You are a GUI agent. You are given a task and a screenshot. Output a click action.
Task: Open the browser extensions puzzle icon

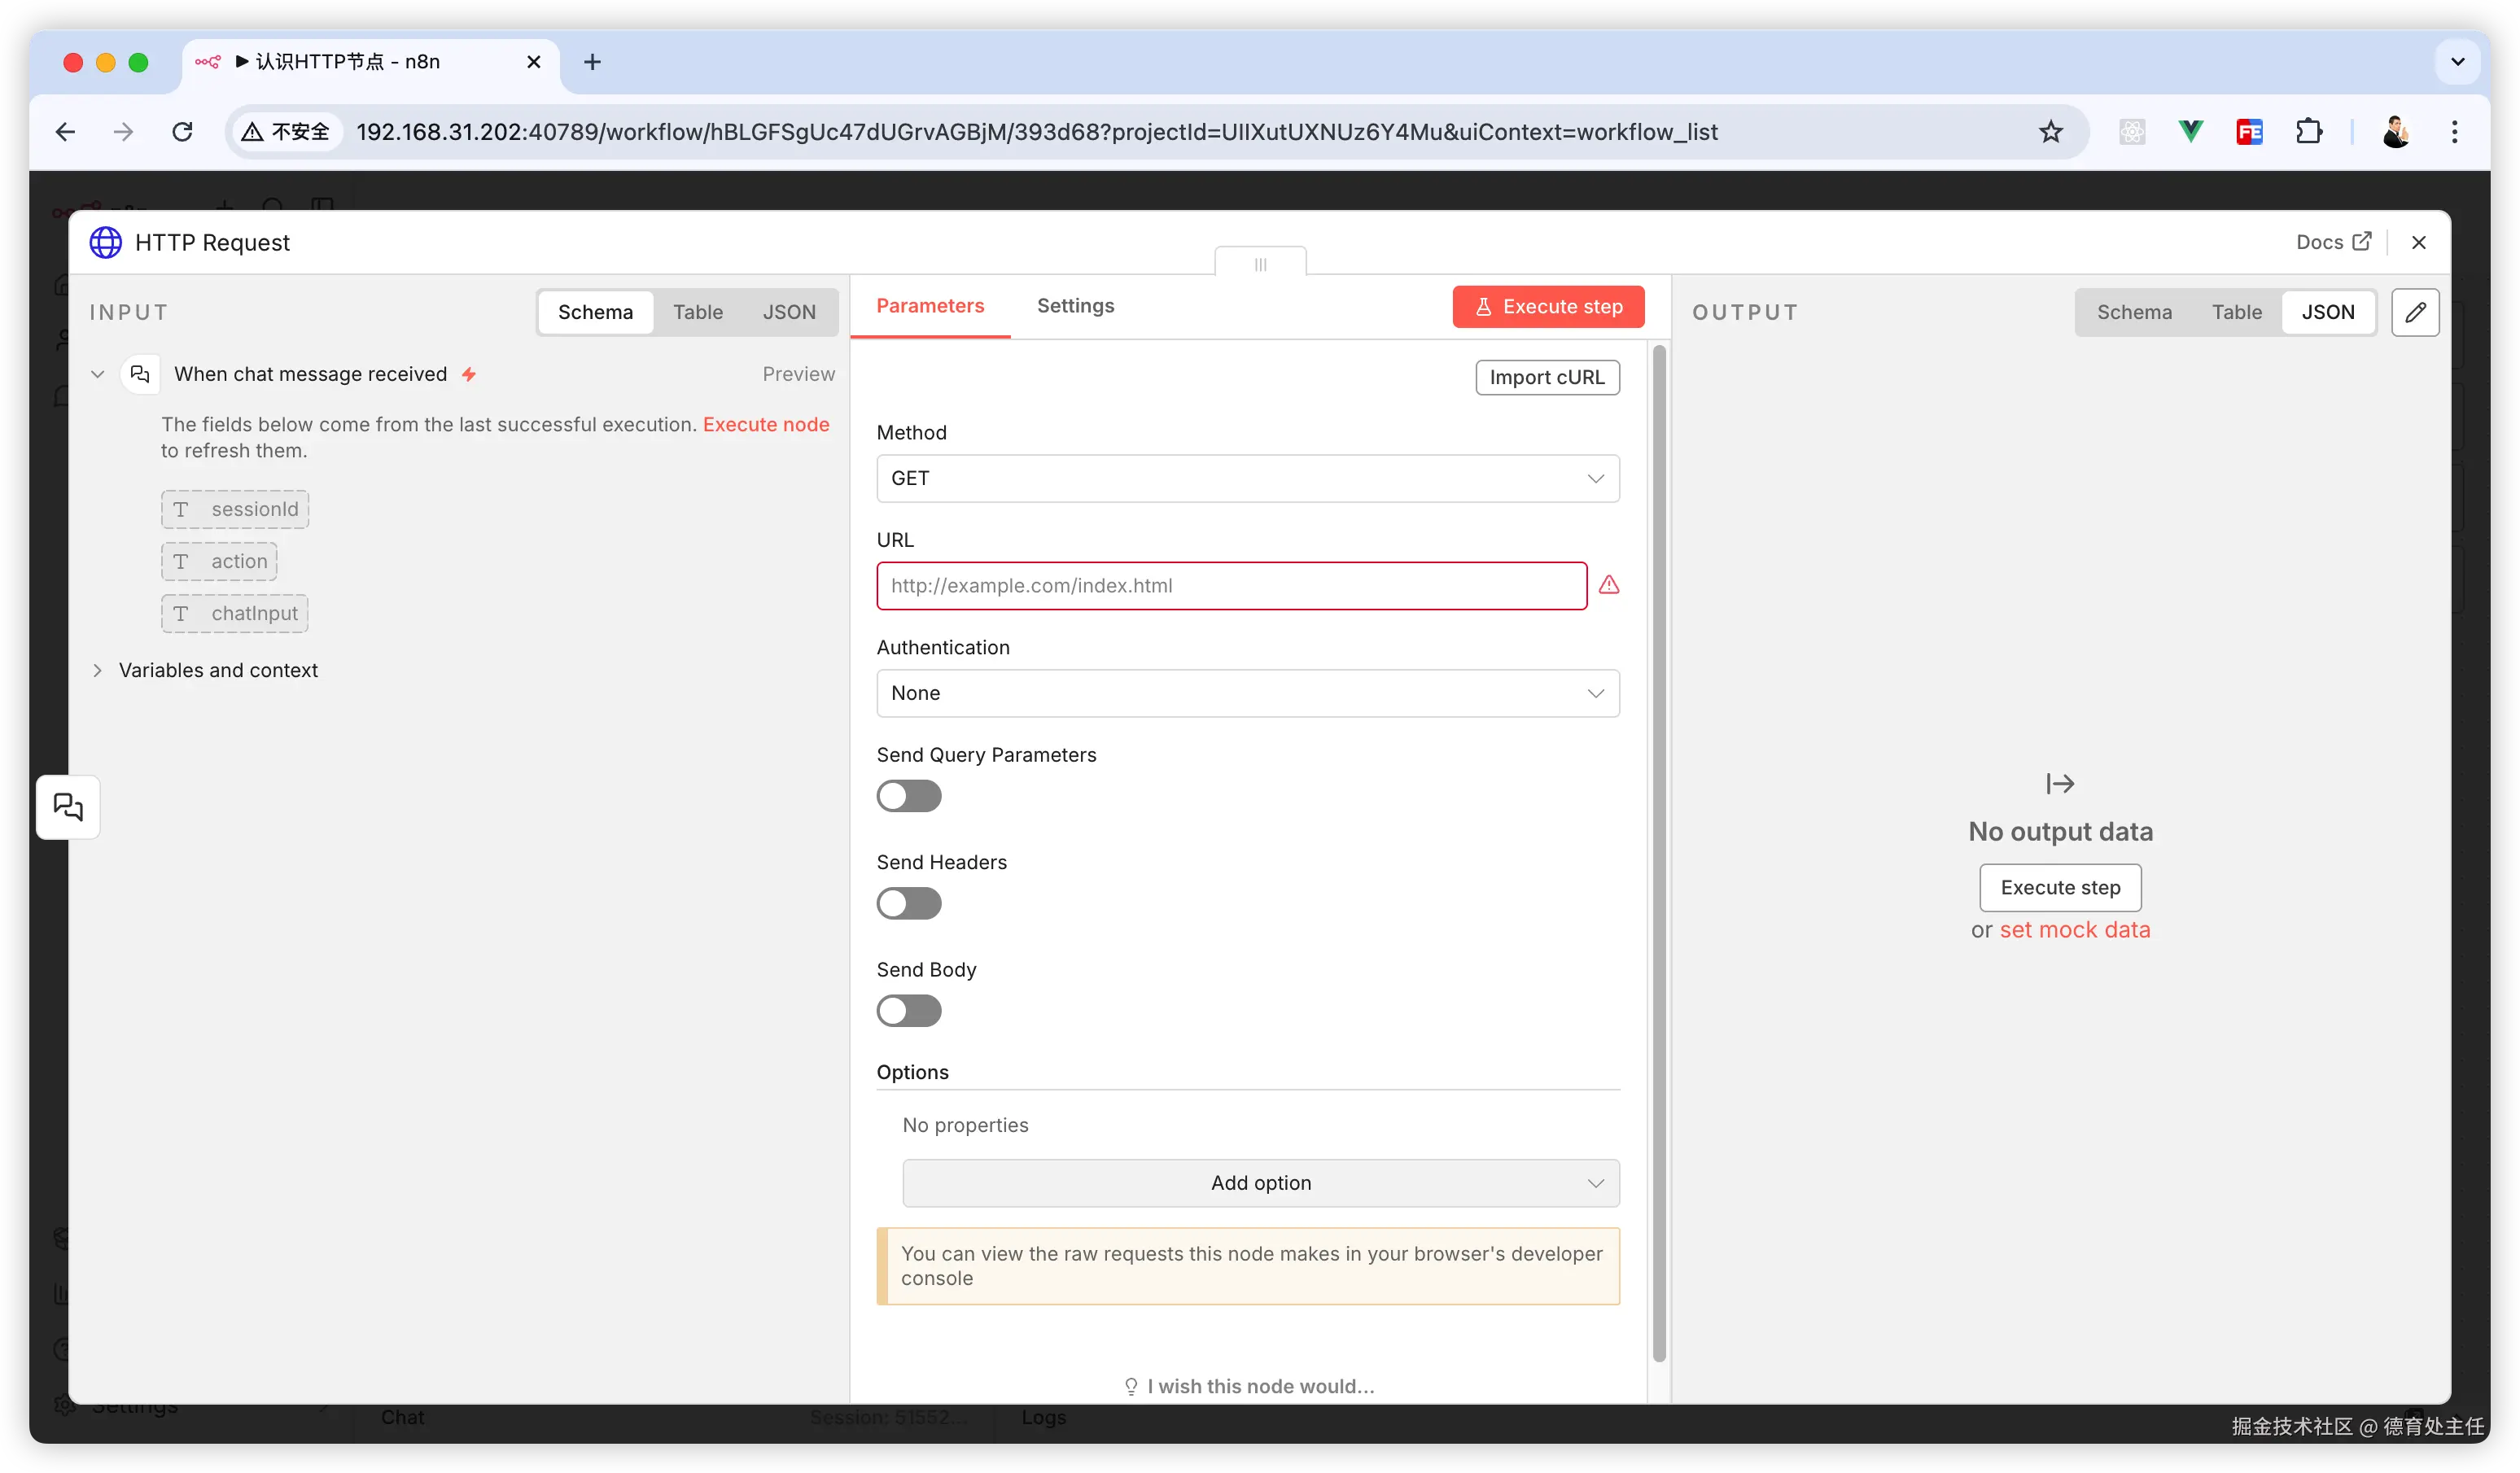tap(2308, 131)
